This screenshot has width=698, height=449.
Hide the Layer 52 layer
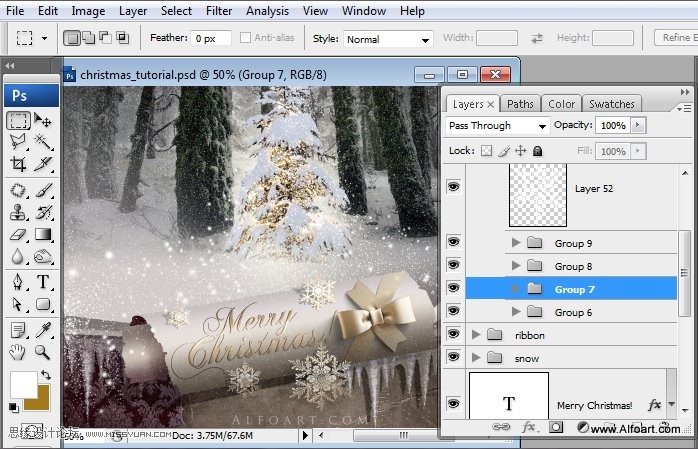pyautogui.click(x=454, y=187)
